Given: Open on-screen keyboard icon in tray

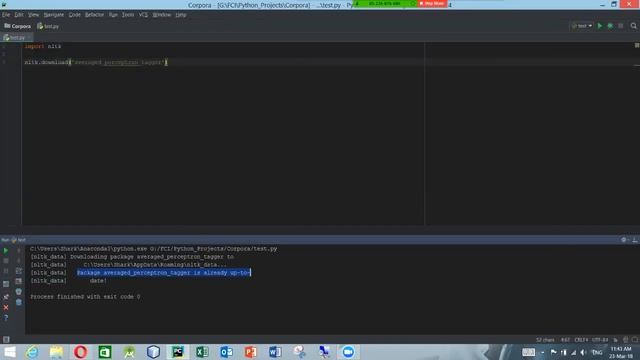Looking at the screenshot, I should click(x=529, y=352).
